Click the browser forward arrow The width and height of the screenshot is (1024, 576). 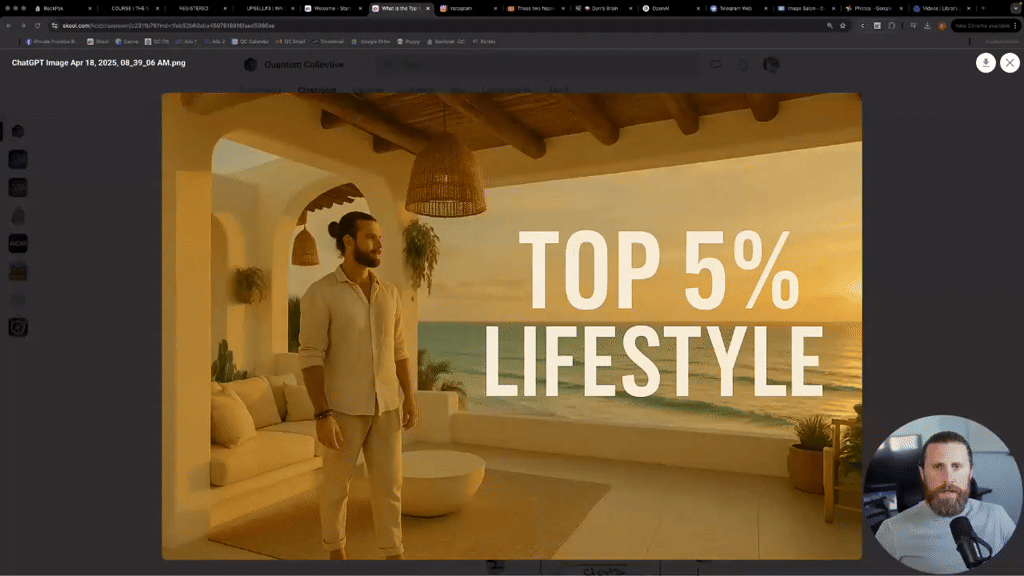(x=23, y=25)
